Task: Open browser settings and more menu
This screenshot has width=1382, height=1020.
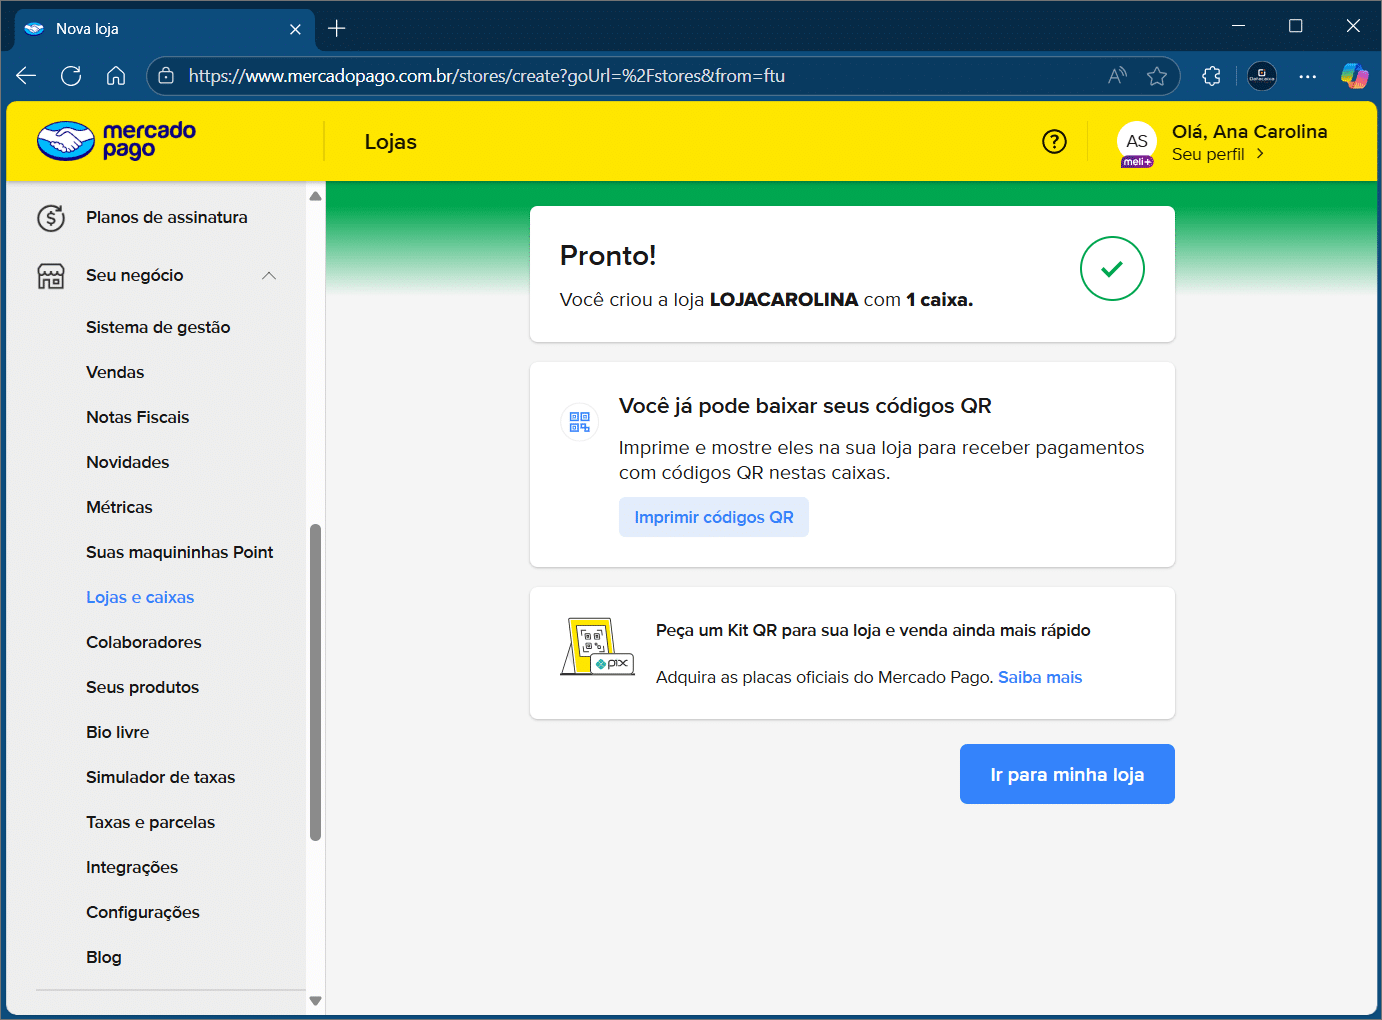Action: pos(1307,76)
